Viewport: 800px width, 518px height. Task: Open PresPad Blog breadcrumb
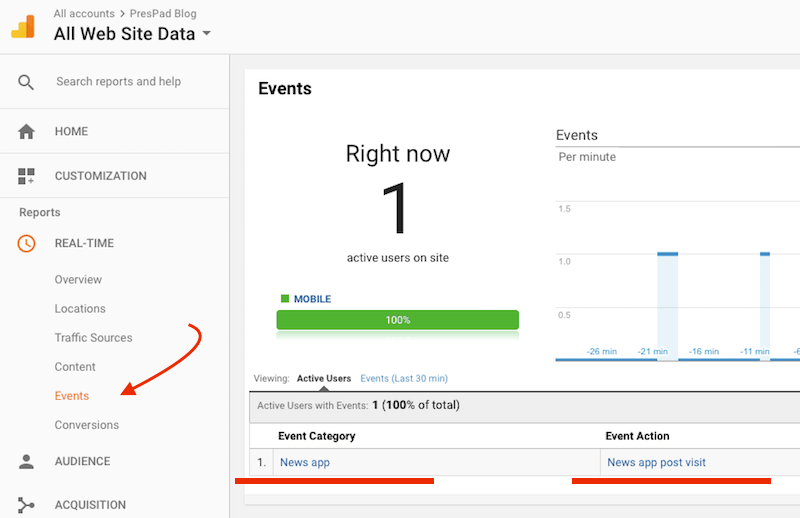(x=163, y=13)
